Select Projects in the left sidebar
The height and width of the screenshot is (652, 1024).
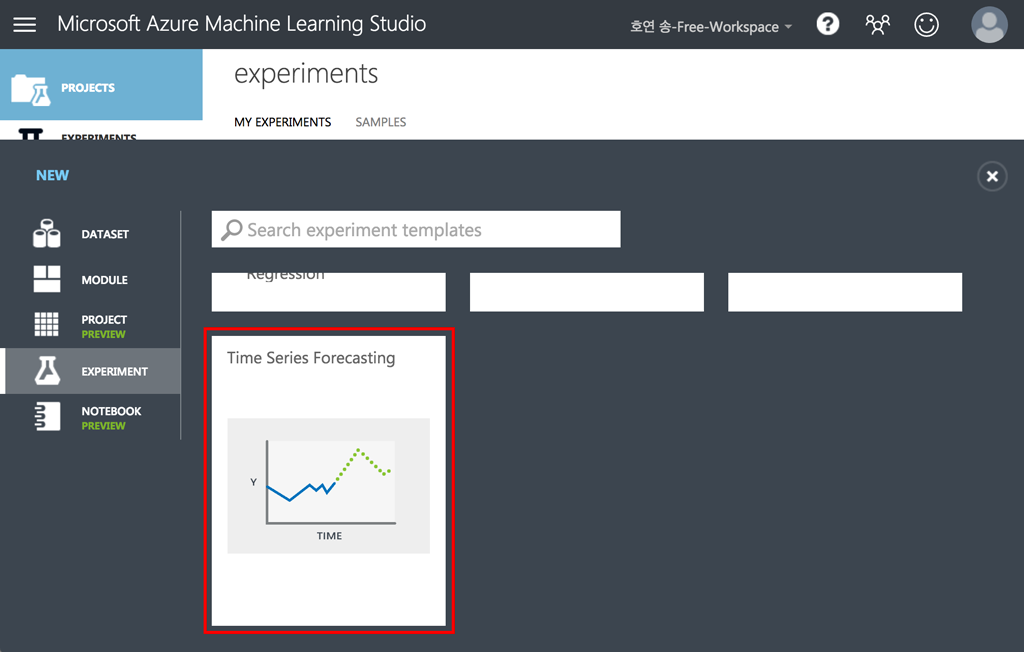tap(88, 88)
